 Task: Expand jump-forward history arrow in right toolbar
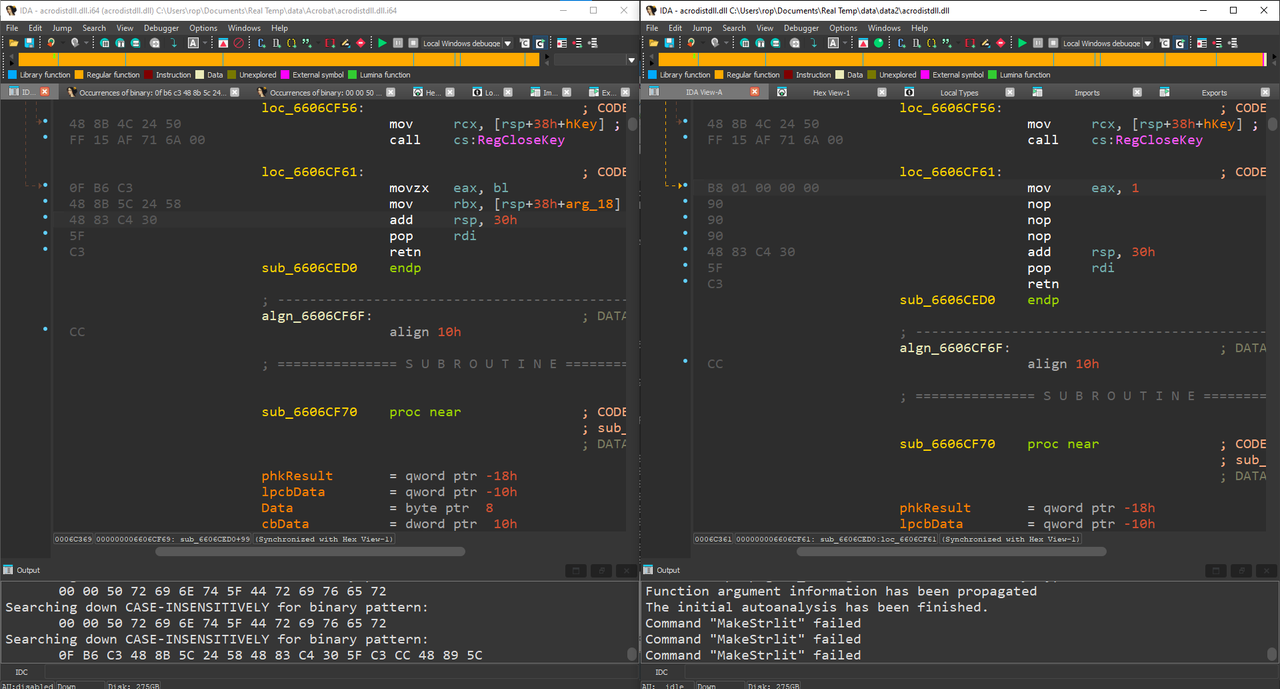(x=726, y=43)
